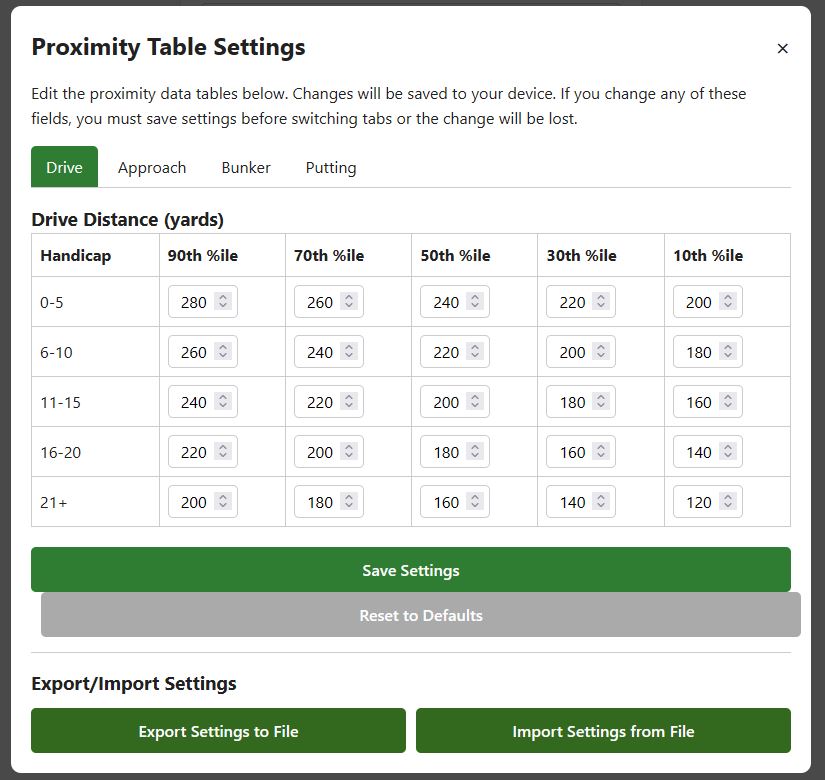Edit 0-5 handicap 50th %ile value field
Screen dimensions: 825x780
point(455,302)
